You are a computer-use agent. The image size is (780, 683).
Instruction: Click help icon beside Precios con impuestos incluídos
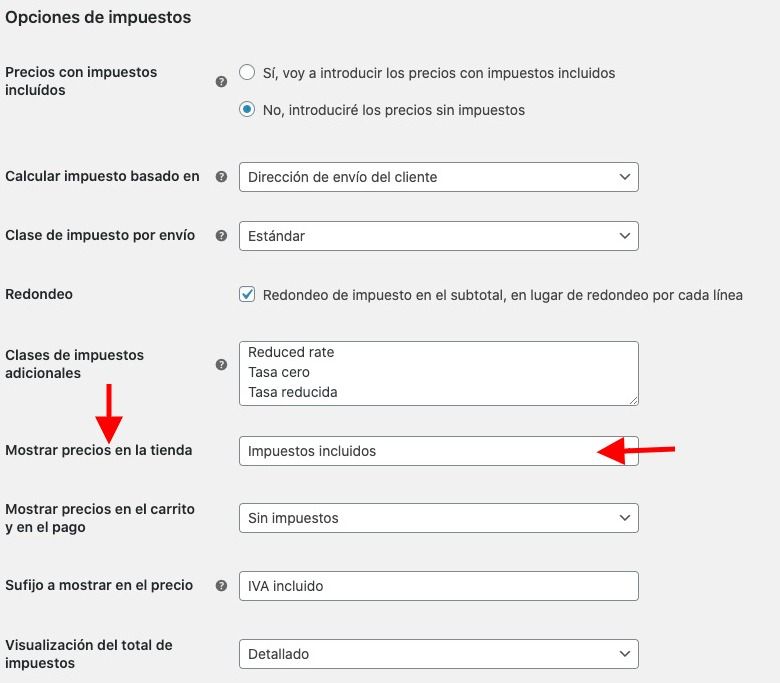[x=221, y=82]
